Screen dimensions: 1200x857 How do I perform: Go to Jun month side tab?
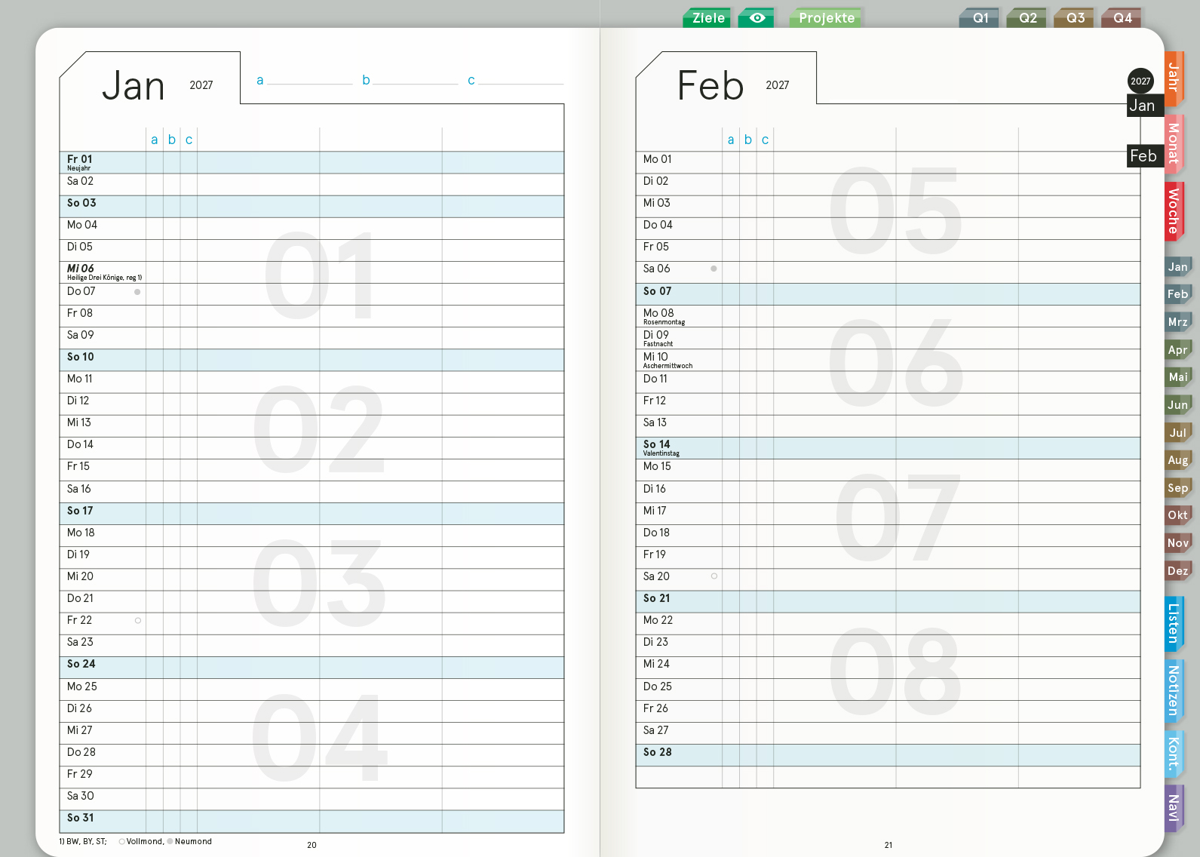click(1178, 405)
